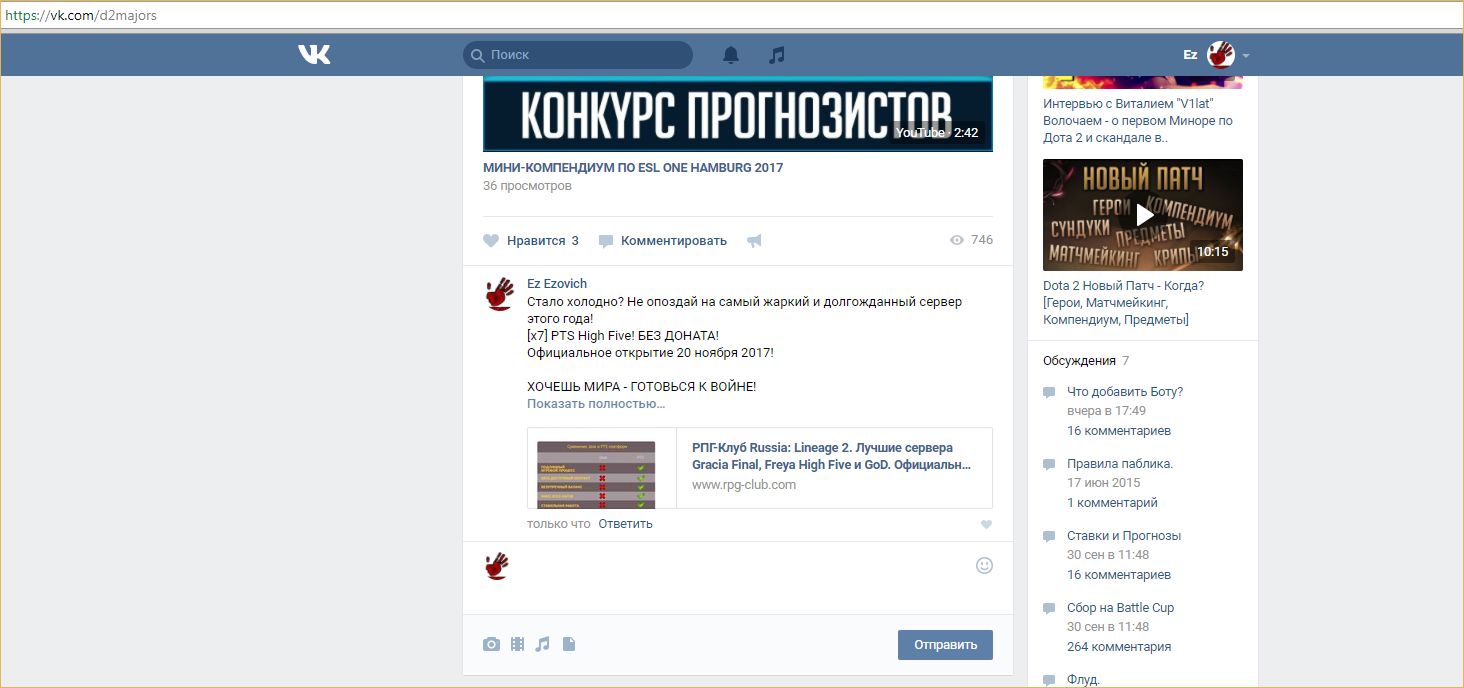Reply to comment via Ответить
This screenshot has height=688, width=1464.
(625, 524)
